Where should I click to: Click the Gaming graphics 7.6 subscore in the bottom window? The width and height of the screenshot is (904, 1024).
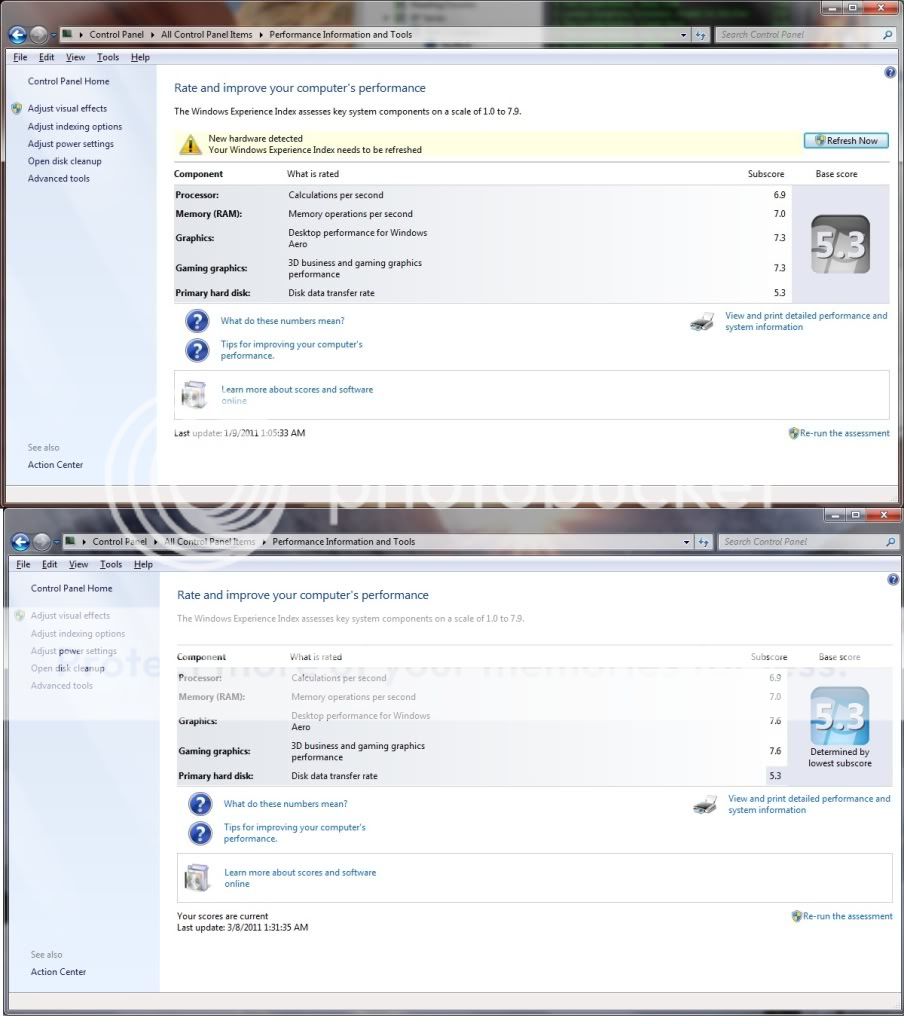click(x=775, y=751)
